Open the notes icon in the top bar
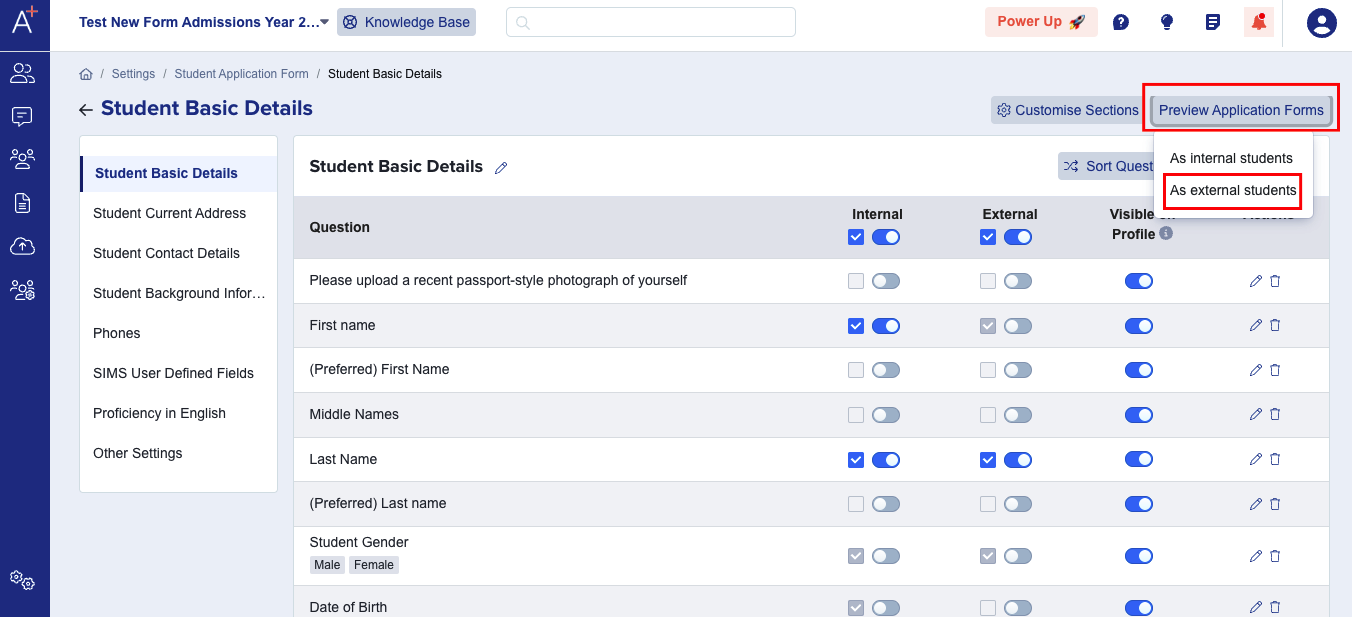Screen dimensions: 1352x617 click(1213, 22)
